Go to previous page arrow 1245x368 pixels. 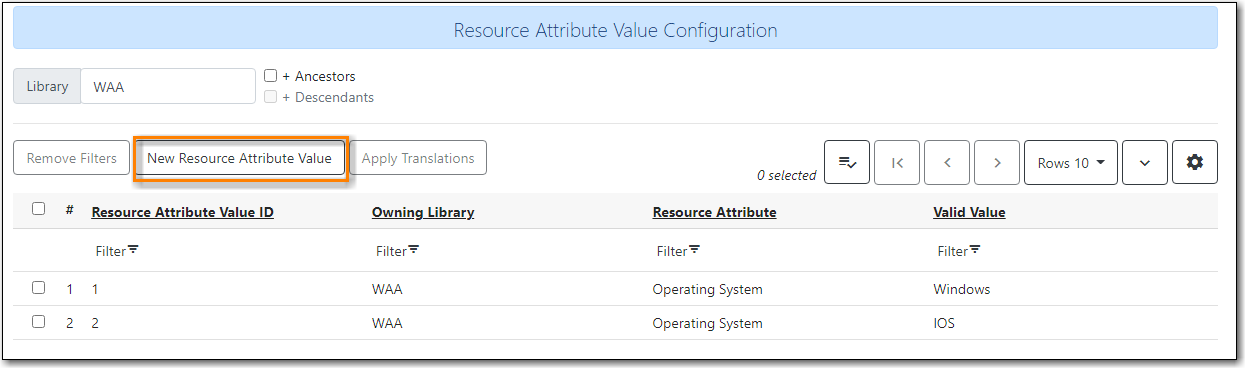(x=947, y=163)
